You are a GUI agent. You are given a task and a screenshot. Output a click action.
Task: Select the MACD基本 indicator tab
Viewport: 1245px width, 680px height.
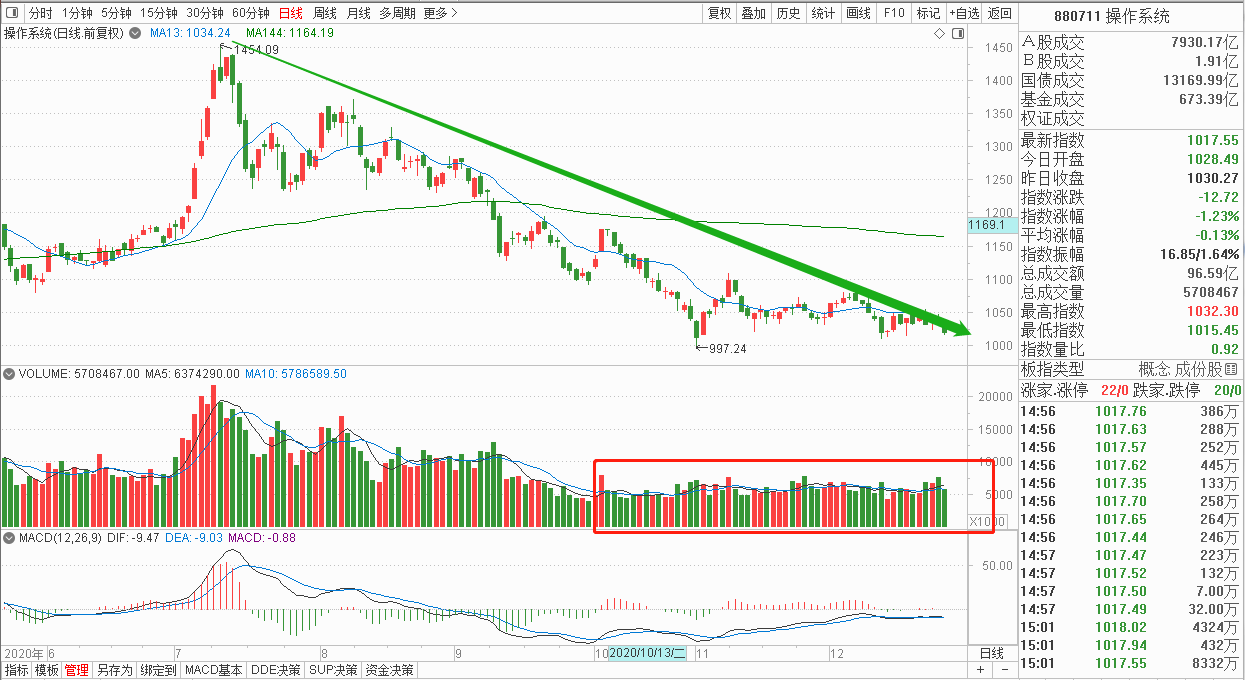(x=214, y=670)
